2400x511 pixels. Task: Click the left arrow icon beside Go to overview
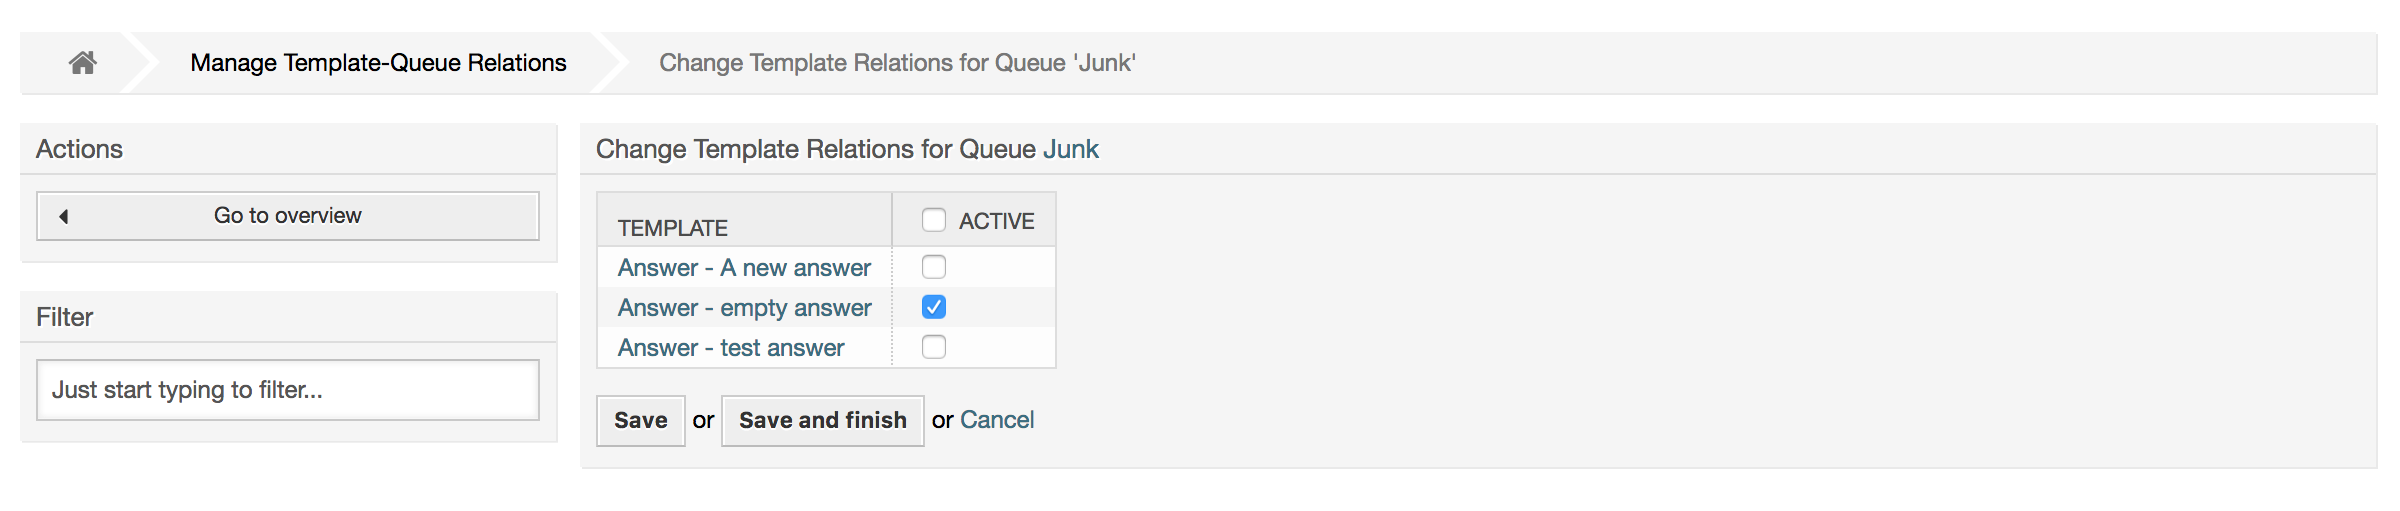[x=64, y=216]
